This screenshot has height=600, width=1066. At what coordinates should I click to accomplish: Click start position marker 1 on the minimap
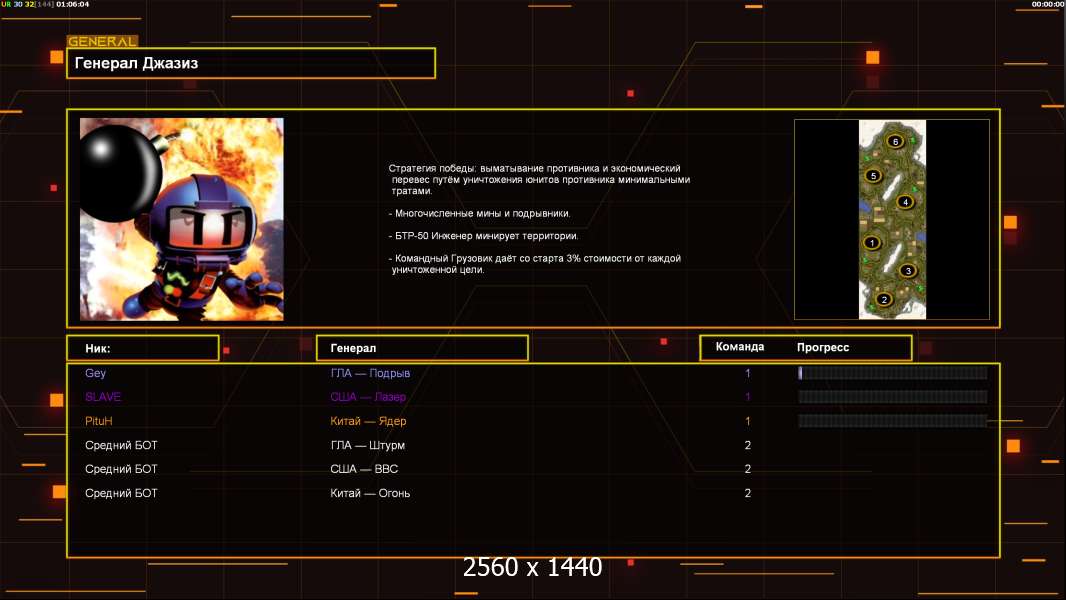(872, 243)
